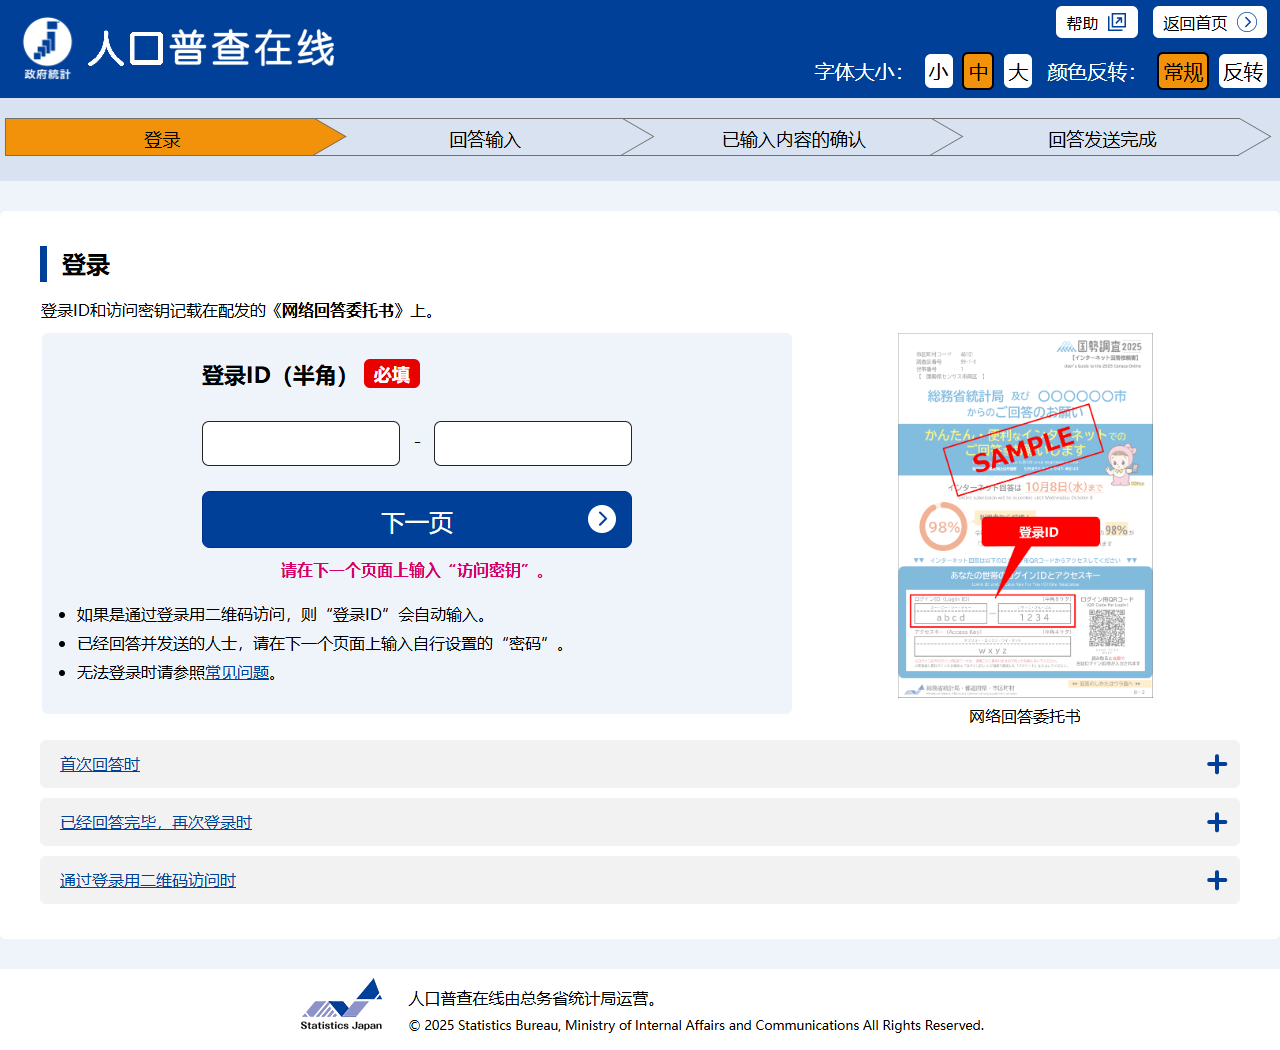Viewport: 1280px width, 1050px height.
Task: Expand 已经回答完毕，再次登录时 section
Action: tap(156, 822)
